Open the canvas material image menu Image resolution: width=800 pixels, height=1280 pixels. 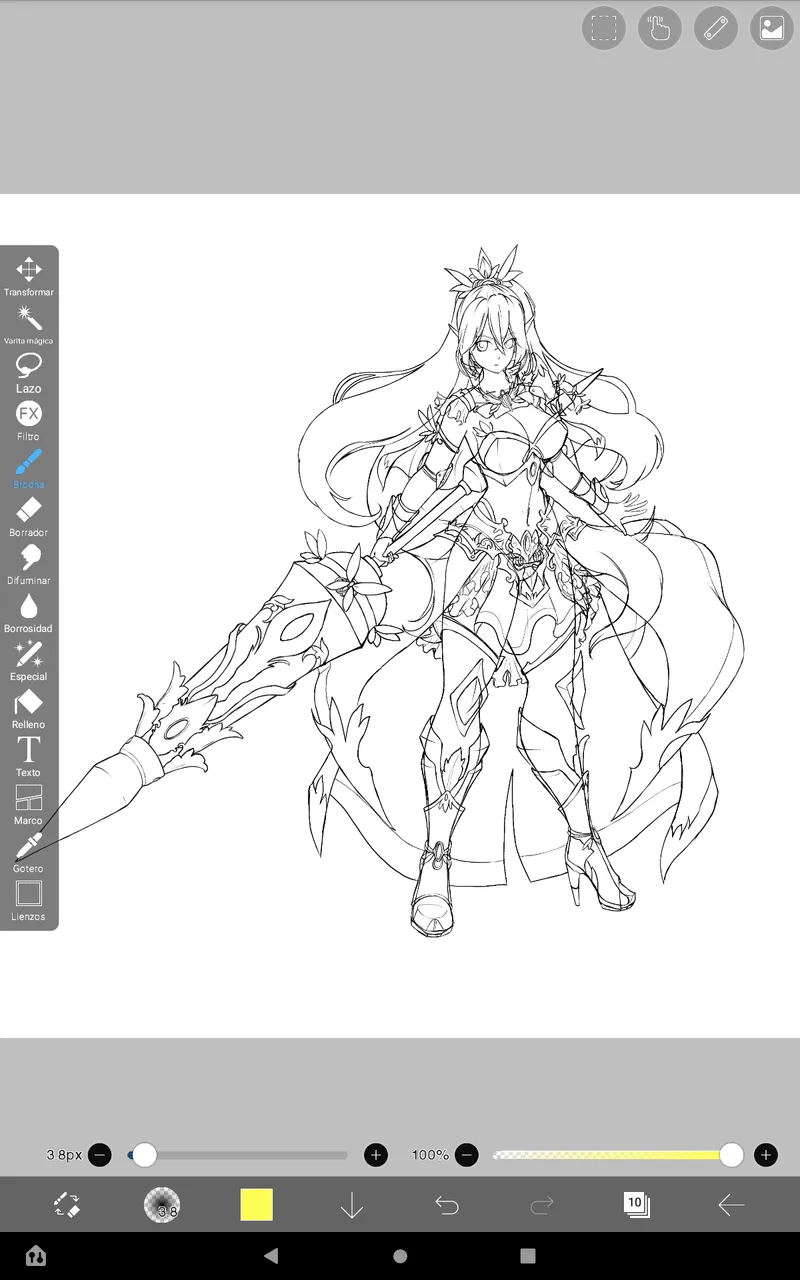tap(771, 28)
